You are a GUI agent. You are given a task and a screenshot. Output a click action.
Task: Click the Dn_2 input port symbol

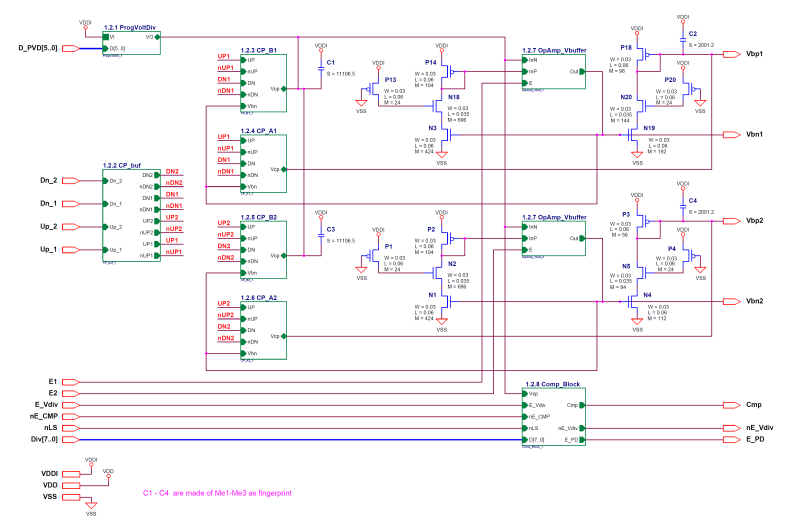71,181
